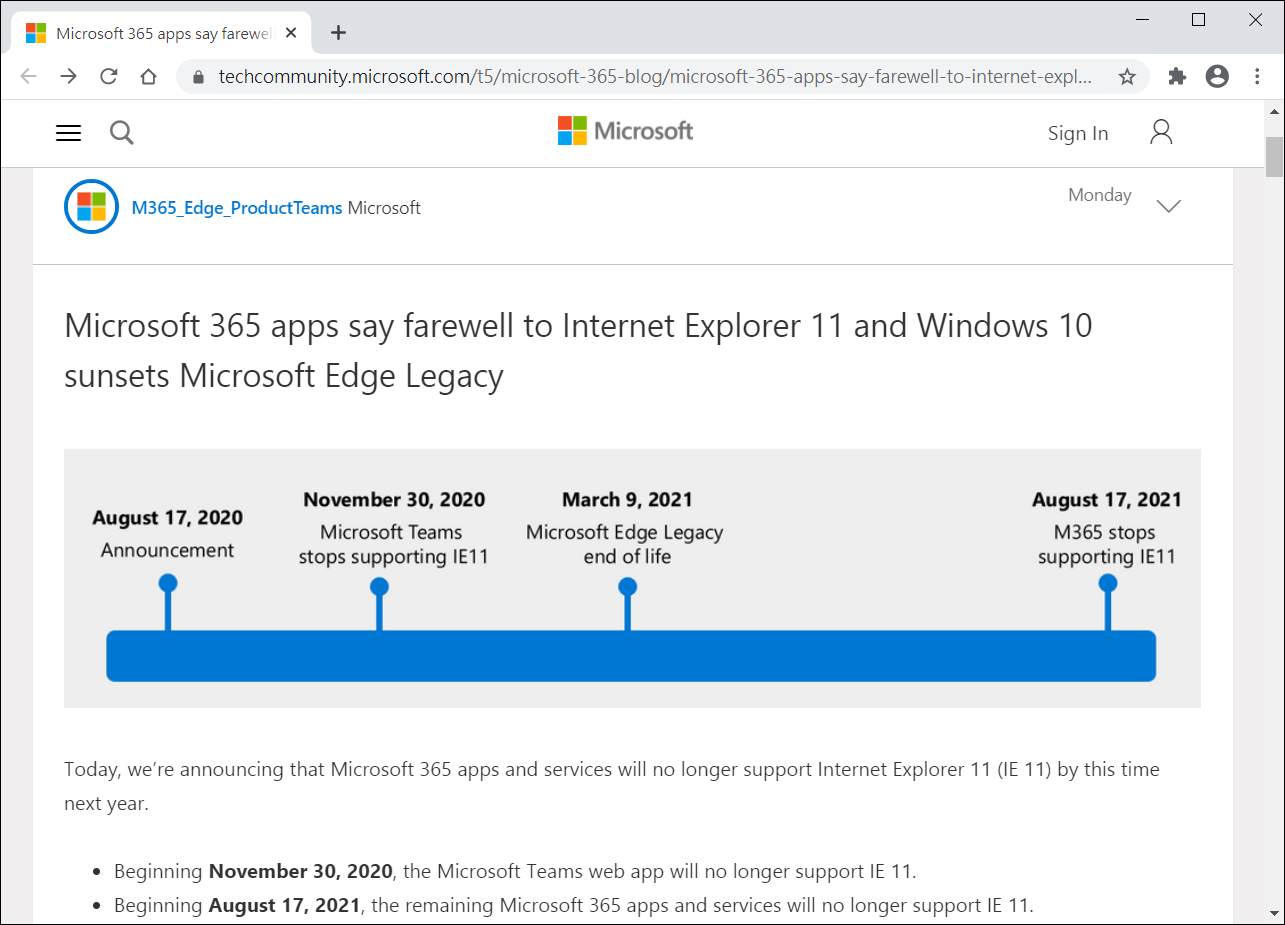Open the hamburger navigation menu
Viewport: 1285px width, 925px height.
point(68,133)
